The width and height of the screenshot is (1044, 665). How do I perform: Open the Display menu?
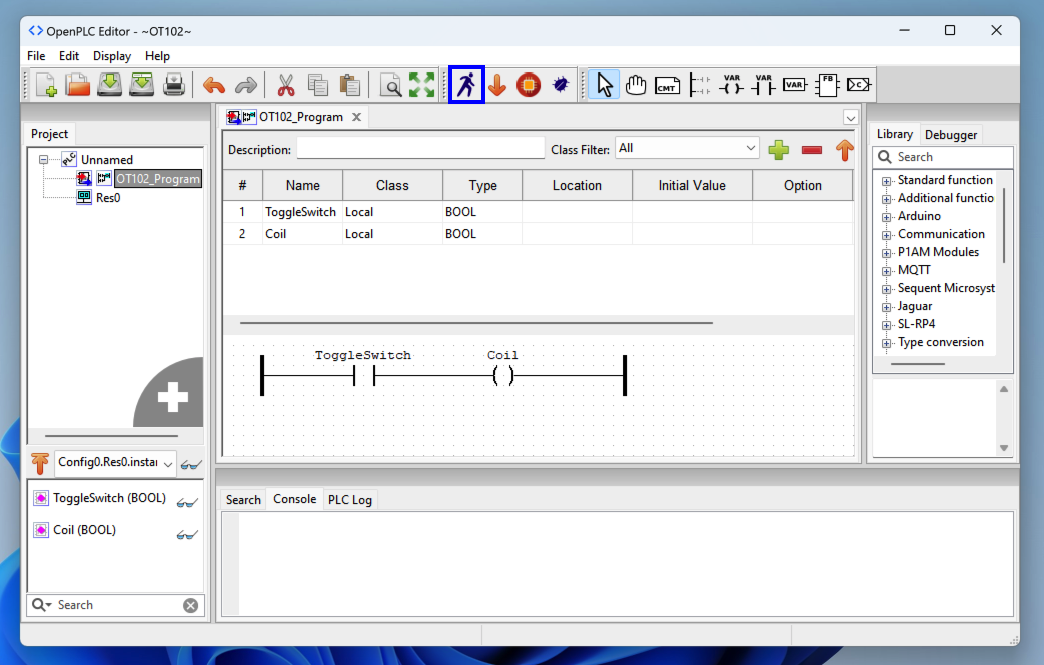112,56
